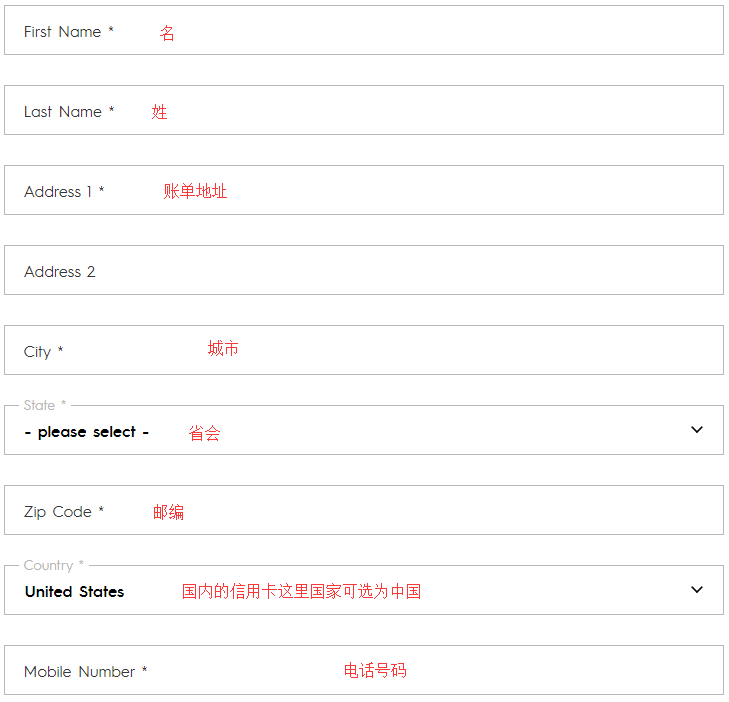Click the small "State *" floating label
The image size is (729, 702).
[45, 405]
